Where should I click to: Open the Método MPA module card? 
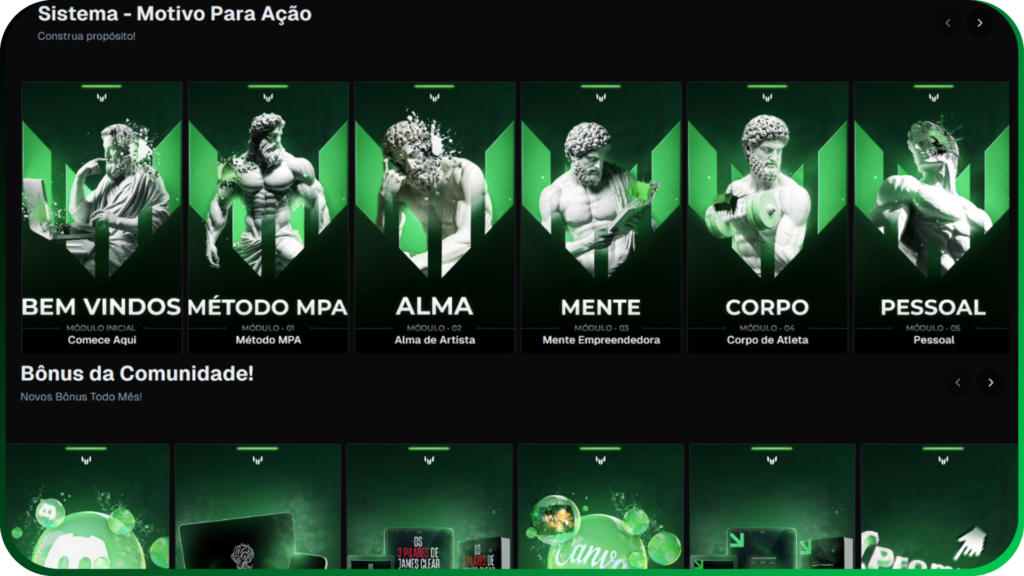268,217
